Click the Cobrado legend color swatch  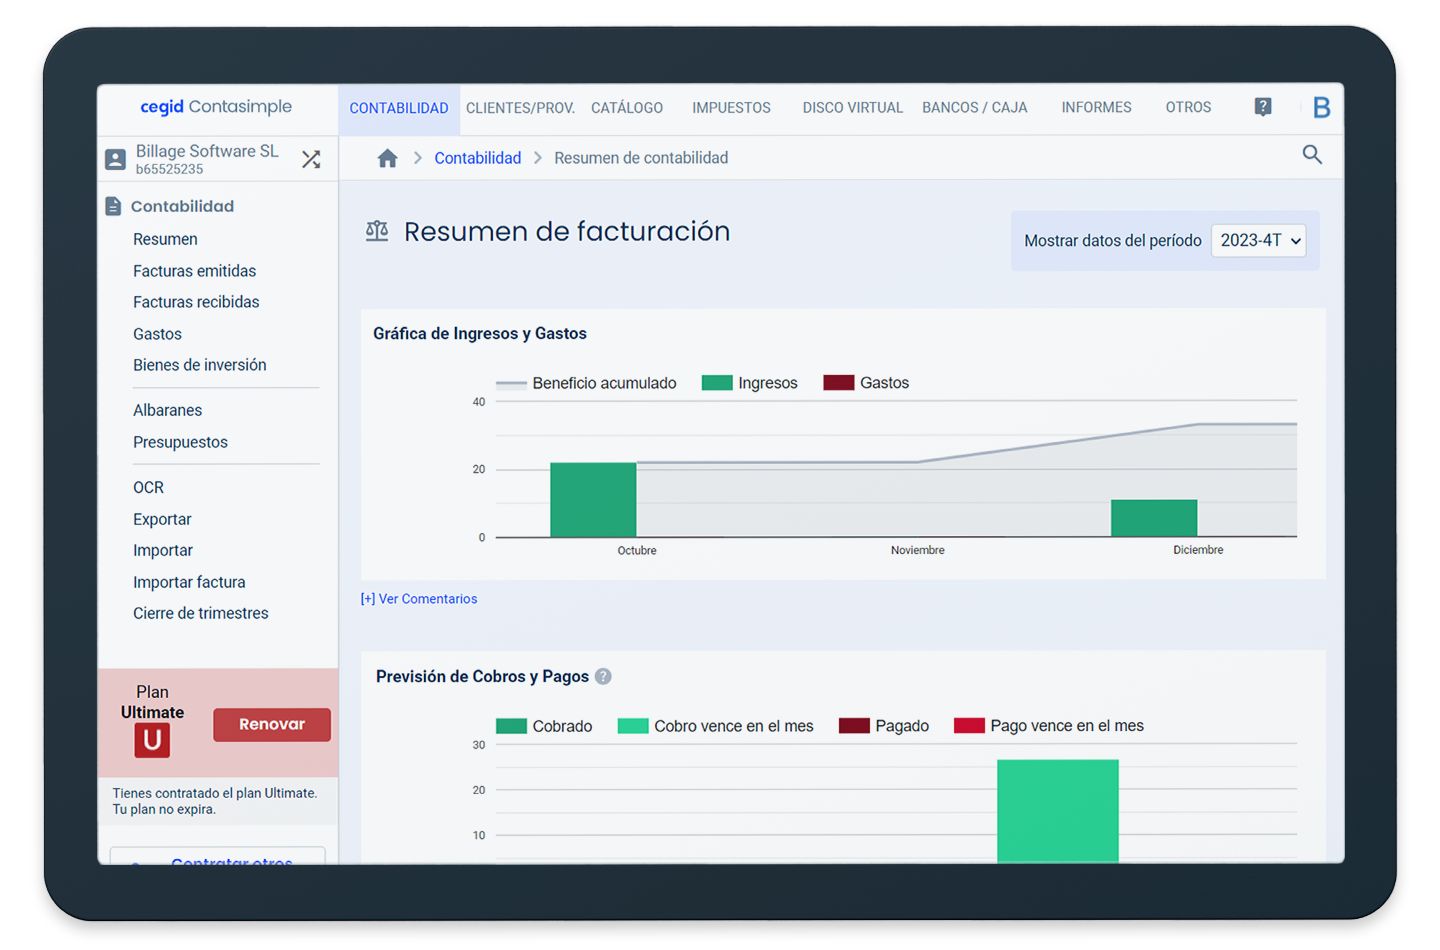[511, 726]
